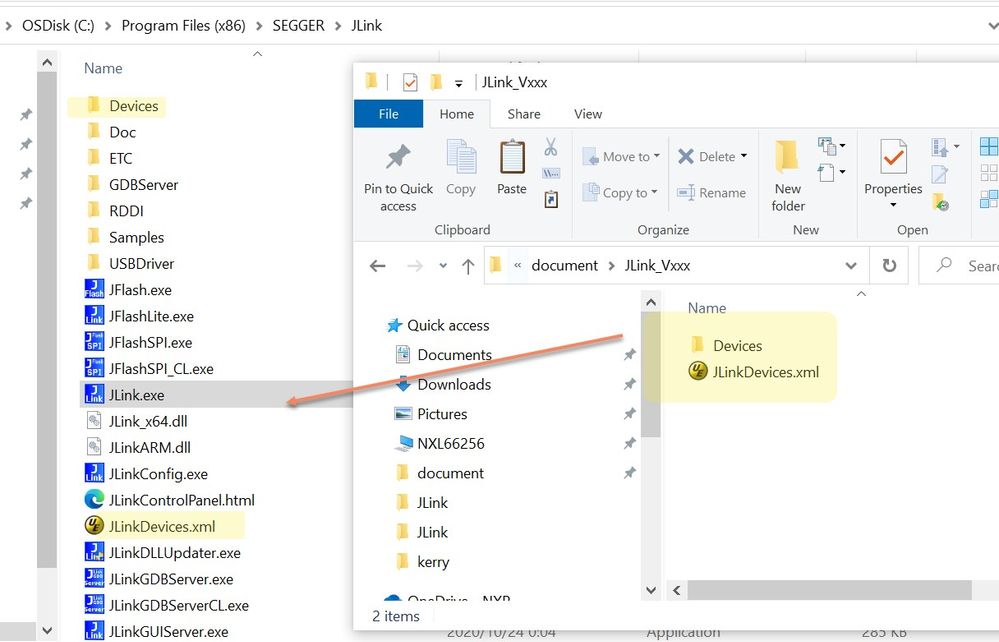Open the Recent locations dropdown arrow
This screenshot has height=642, width=999.
click(x=443, y=266)
